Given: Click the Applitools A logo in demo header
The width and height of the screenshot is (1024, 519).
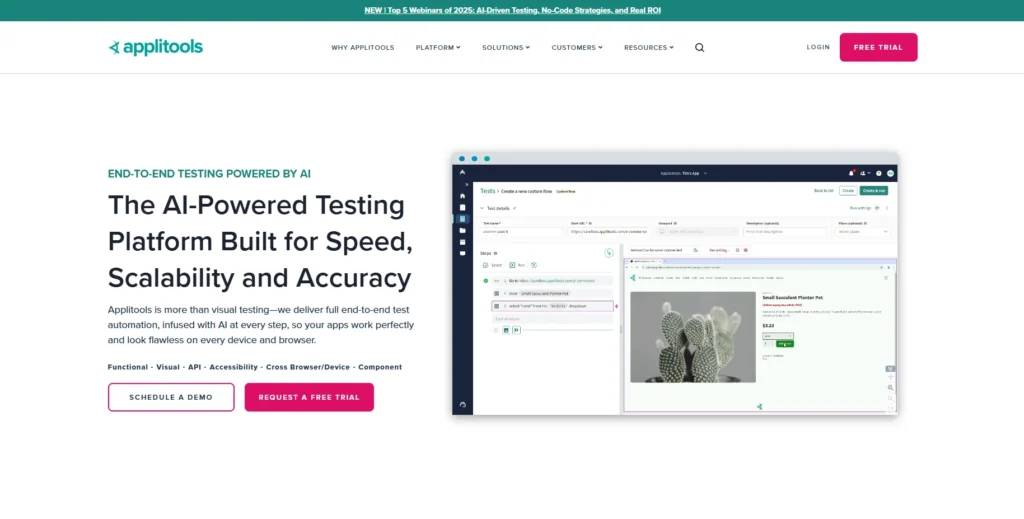Looking at the screenshot, I should (x=462, y=173).
